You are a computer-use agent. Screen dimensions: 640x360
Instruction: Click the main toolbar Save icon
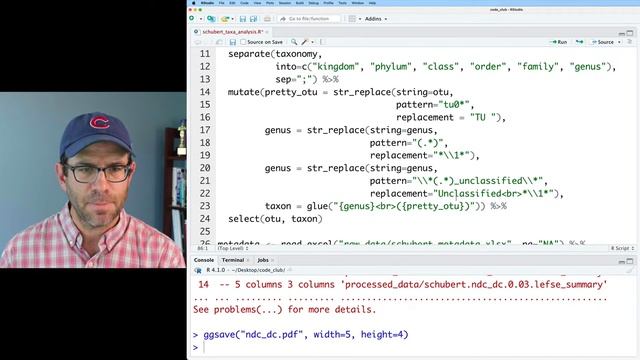tap(243, 19)
